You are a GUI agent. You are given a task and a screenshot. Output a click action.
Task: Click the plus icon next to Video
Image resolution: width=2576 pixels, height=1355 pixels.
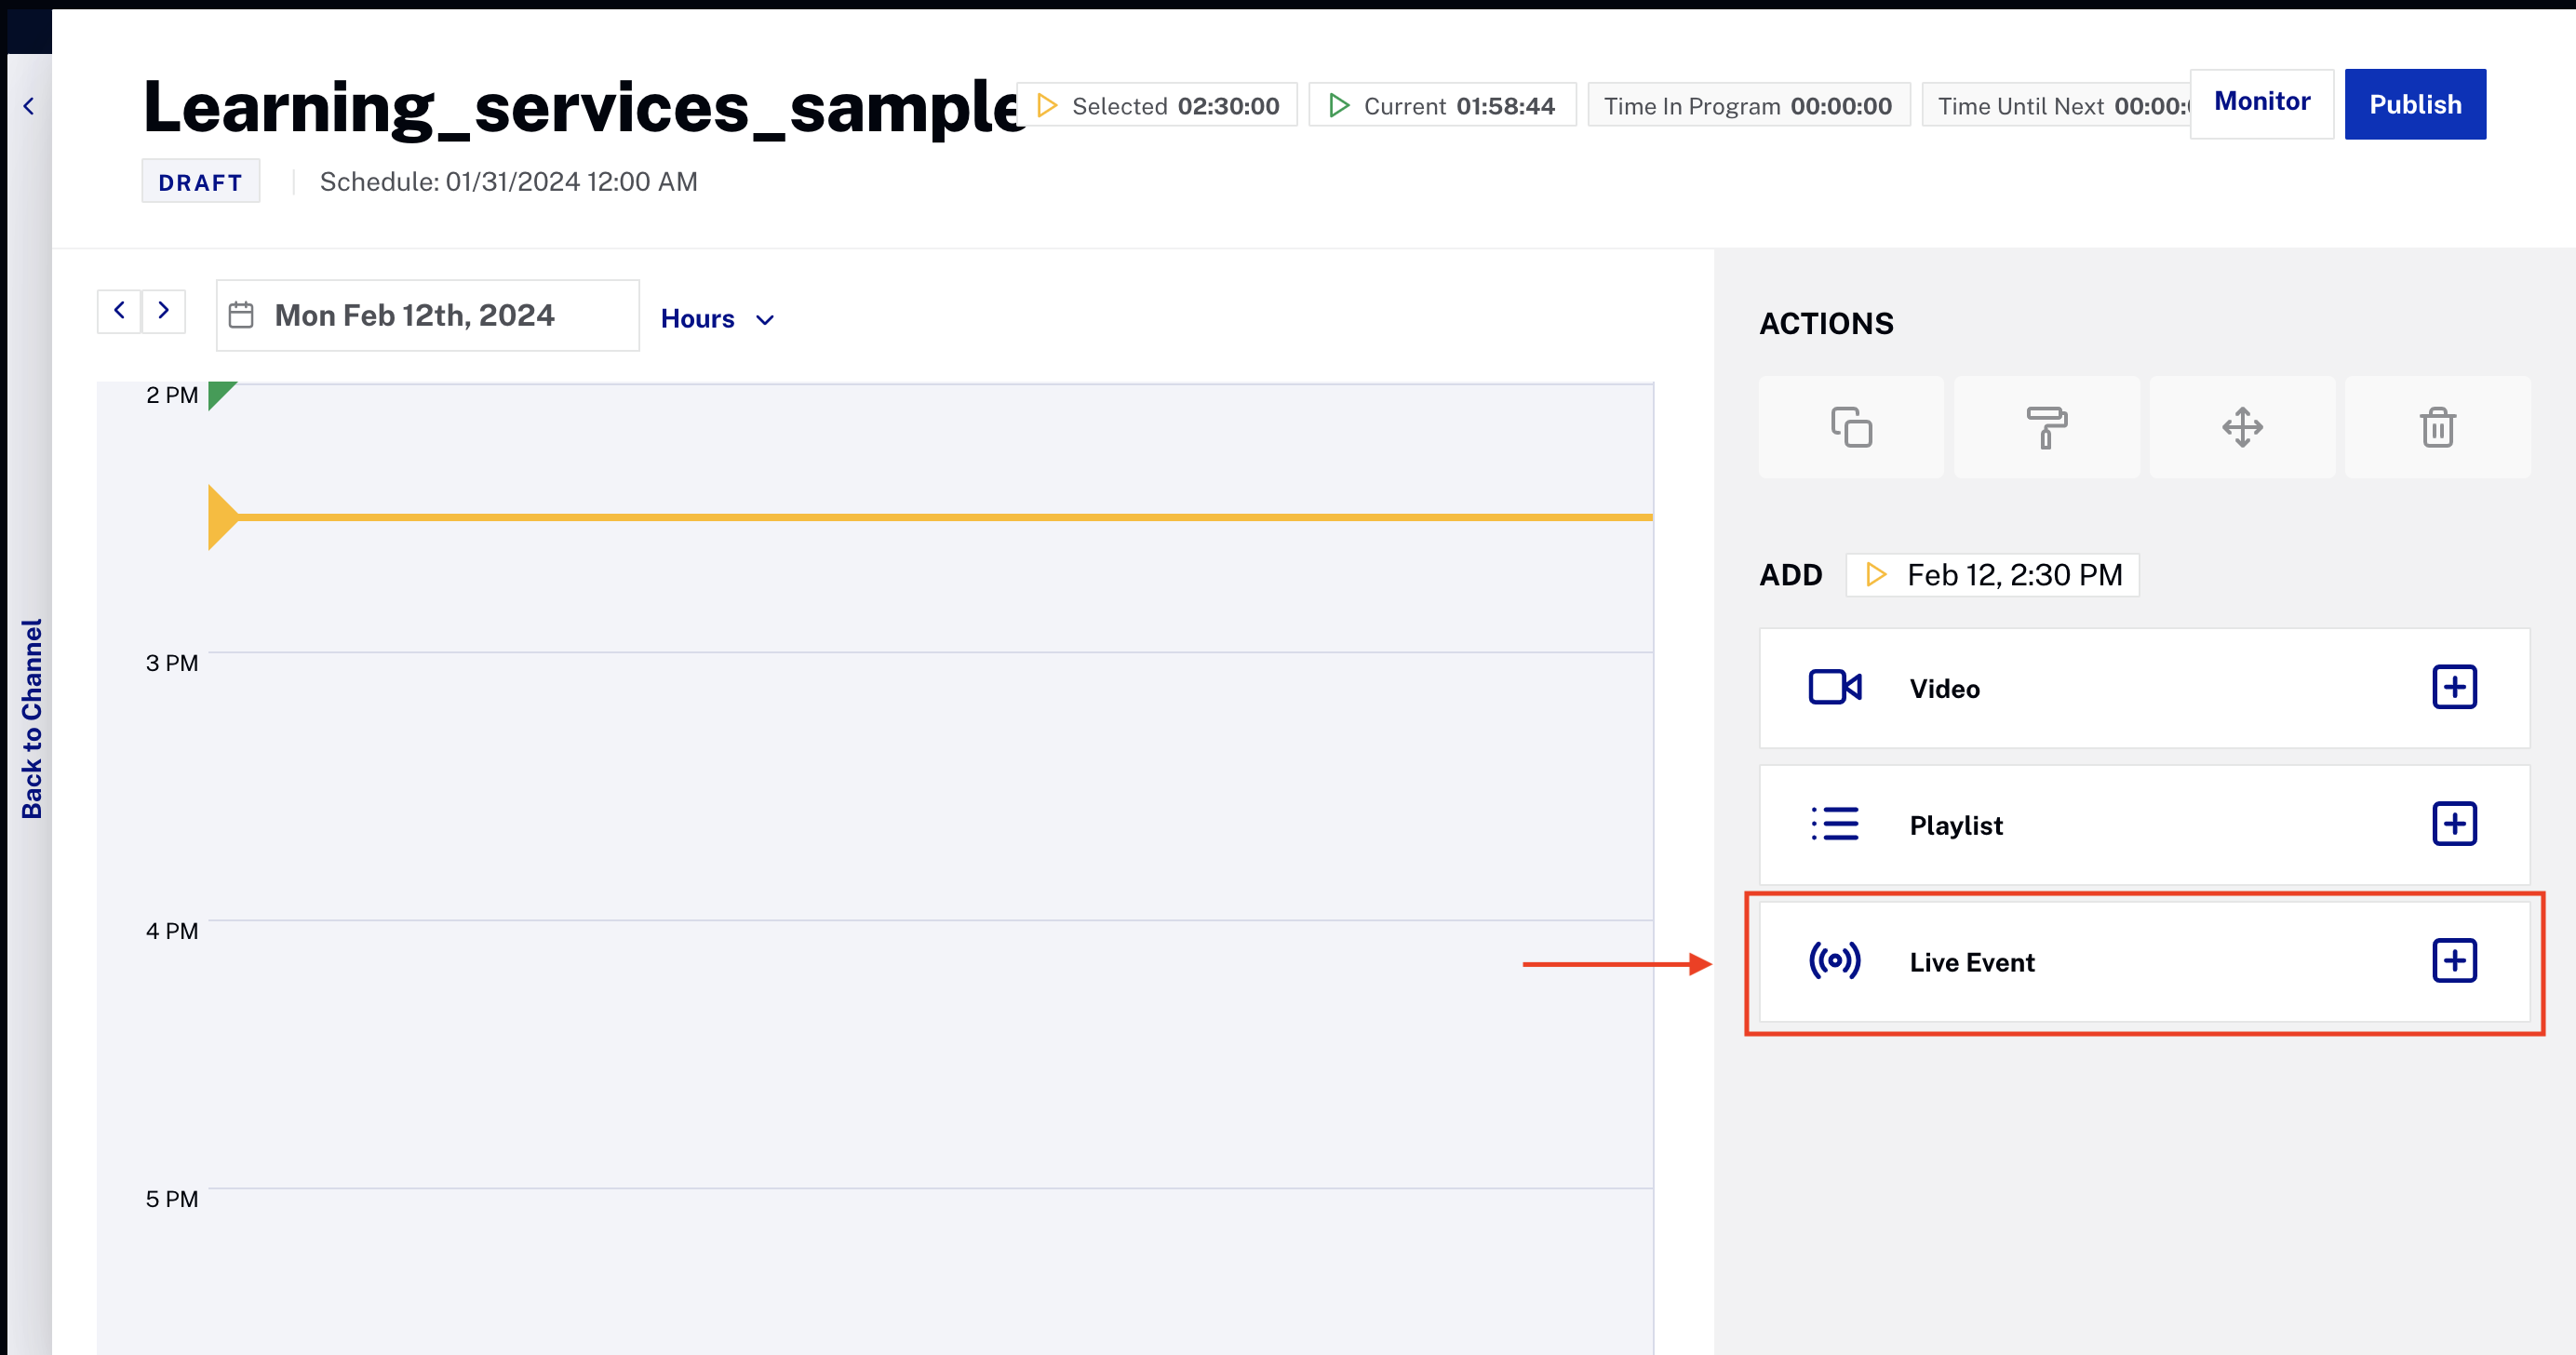pyautogui.click(x=2454, y=687)
